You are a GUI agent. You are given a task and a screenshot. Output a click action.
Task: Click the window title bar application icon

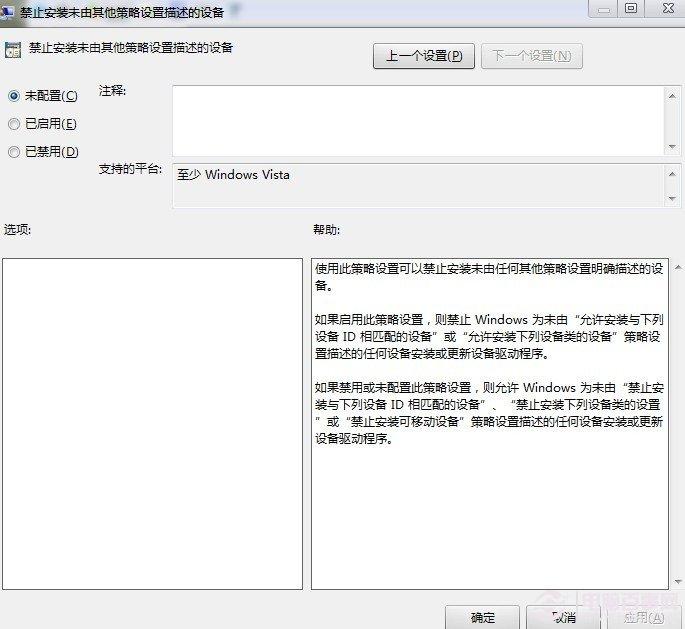[x=7, y=12]
